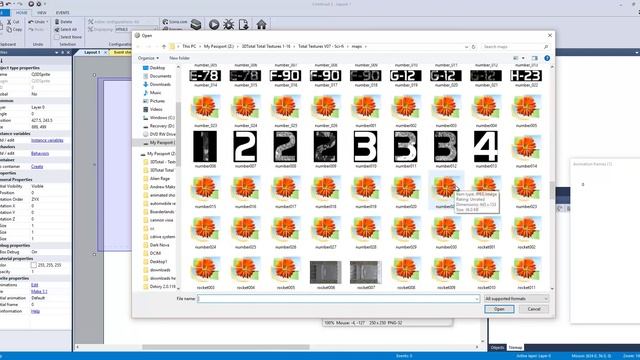Select Windows (C:) drive in navigation pane
Screen dimensions: 640x360
161,118
